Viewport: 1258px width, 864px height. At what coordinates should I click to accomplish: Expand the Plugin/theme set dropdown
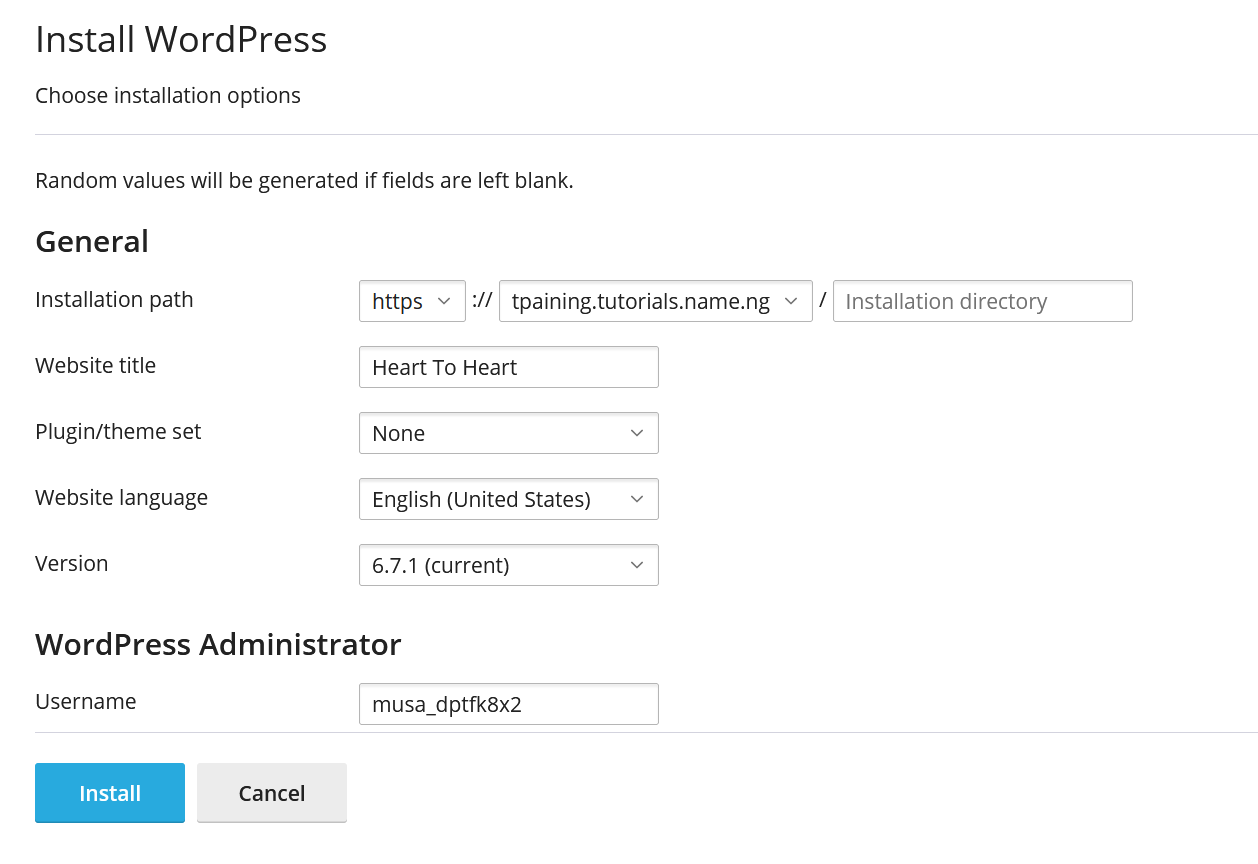tap(509, 433)
